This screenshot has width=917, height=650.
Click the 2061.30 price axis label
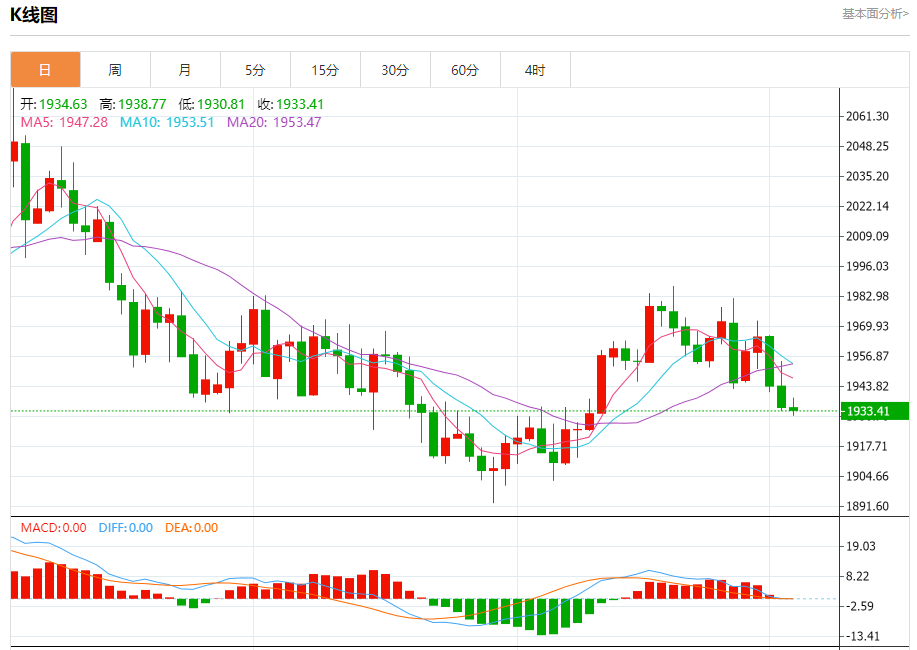(867, 116)
